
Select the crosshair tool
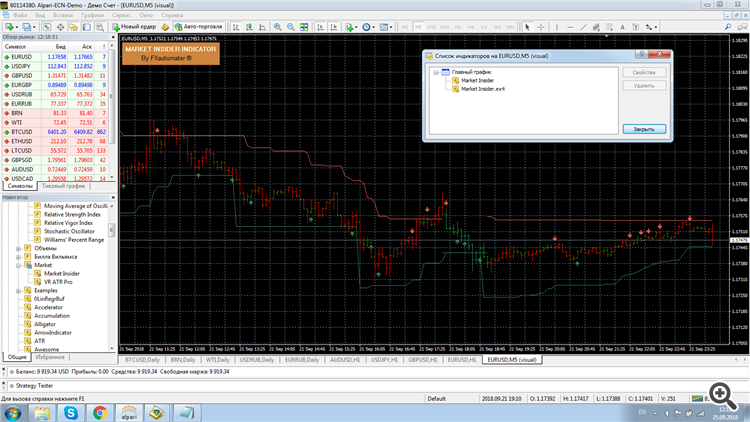[x=540, y=27]
